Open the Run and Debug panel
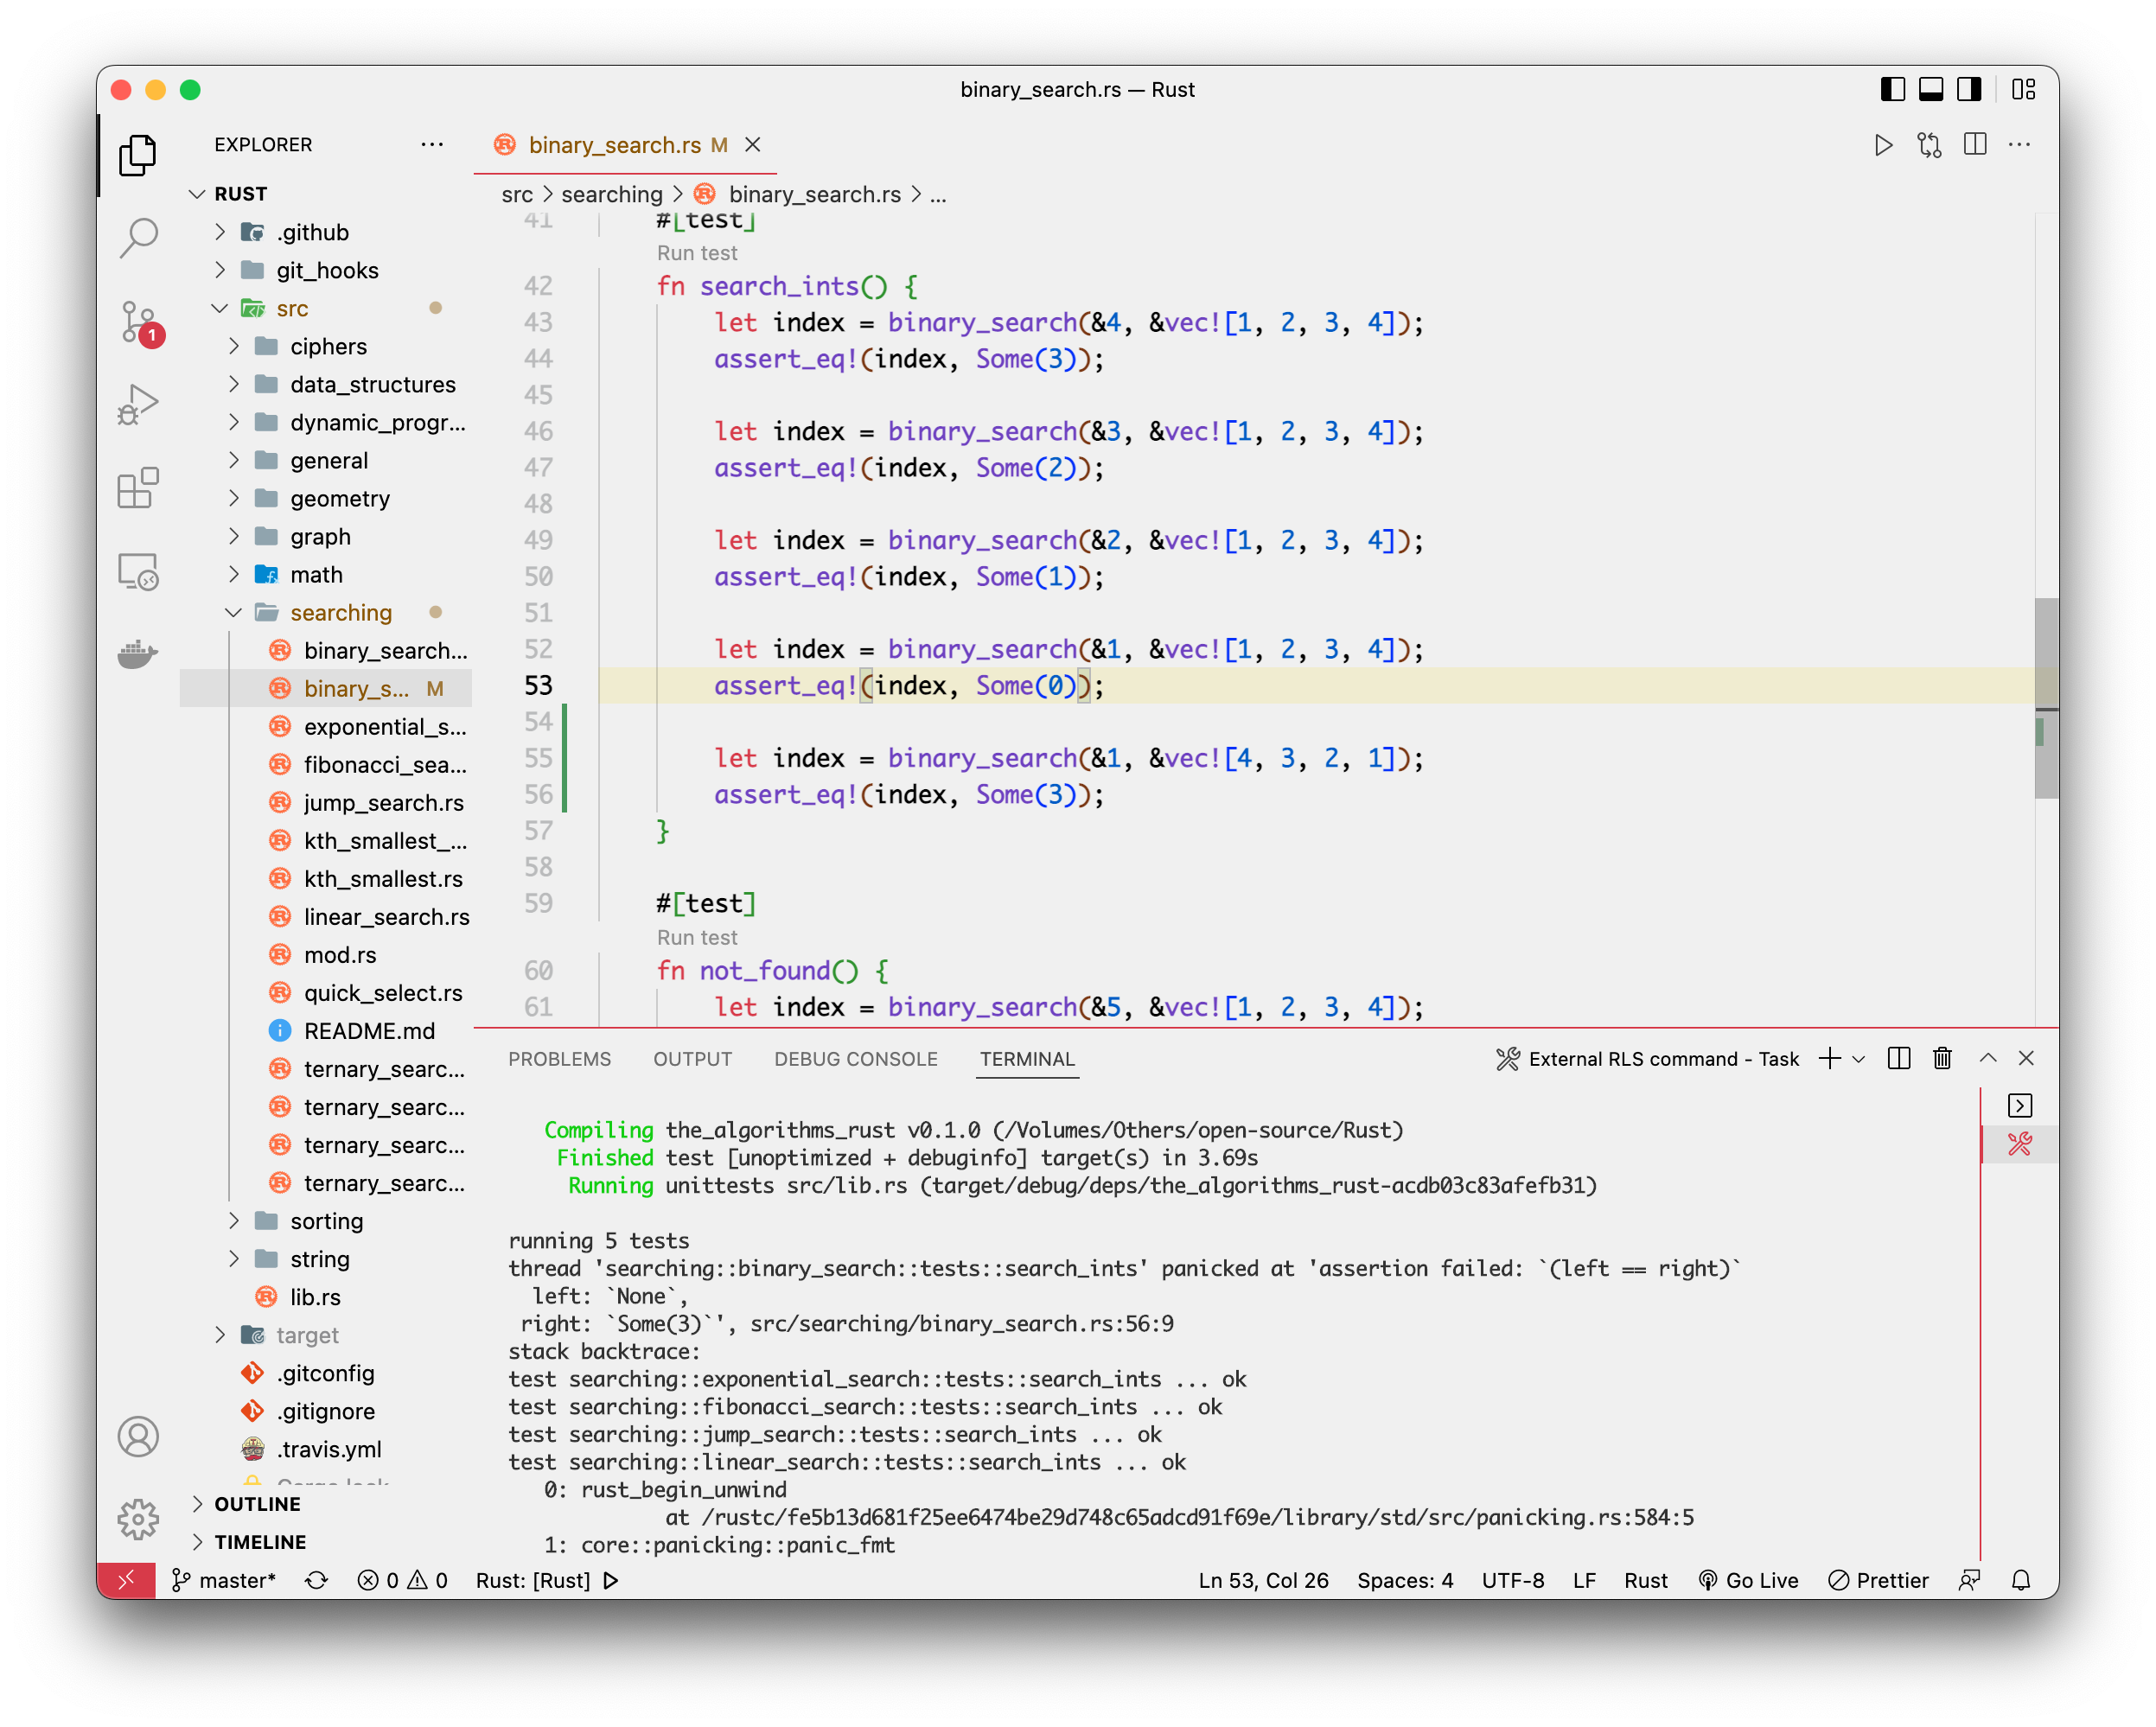2156x1727 pixels. (x=138, y=403)
